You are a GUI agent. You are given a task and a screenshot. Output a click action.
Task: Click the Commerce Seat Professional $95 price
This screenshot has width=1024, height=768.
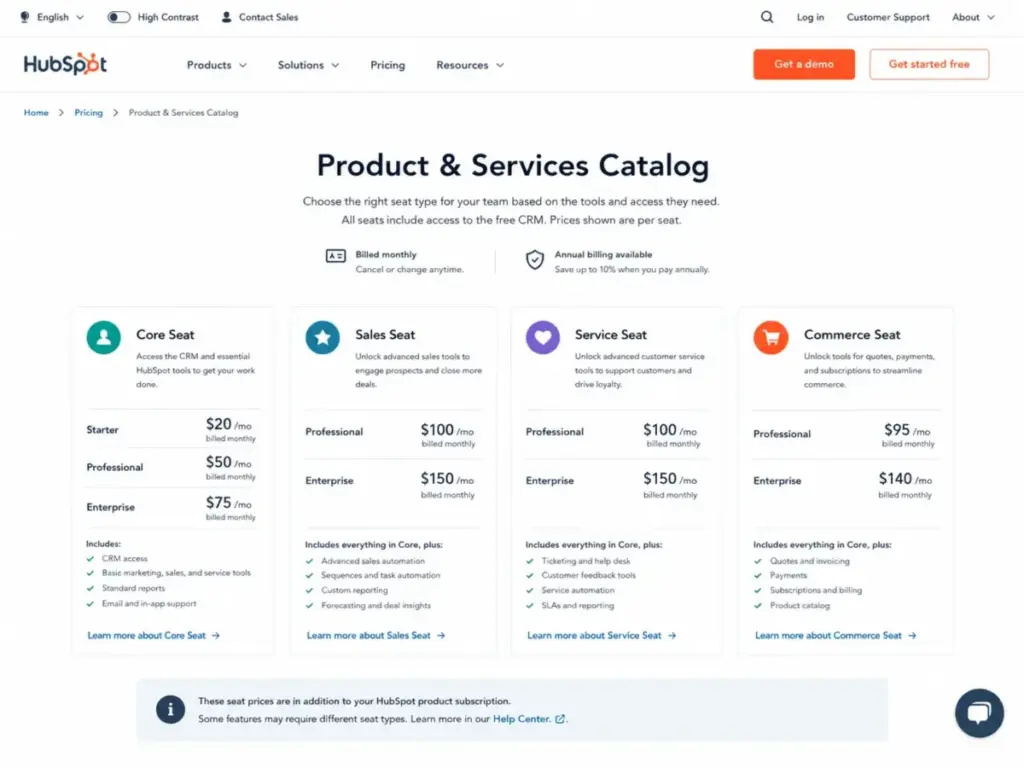(x=907, y=430)
